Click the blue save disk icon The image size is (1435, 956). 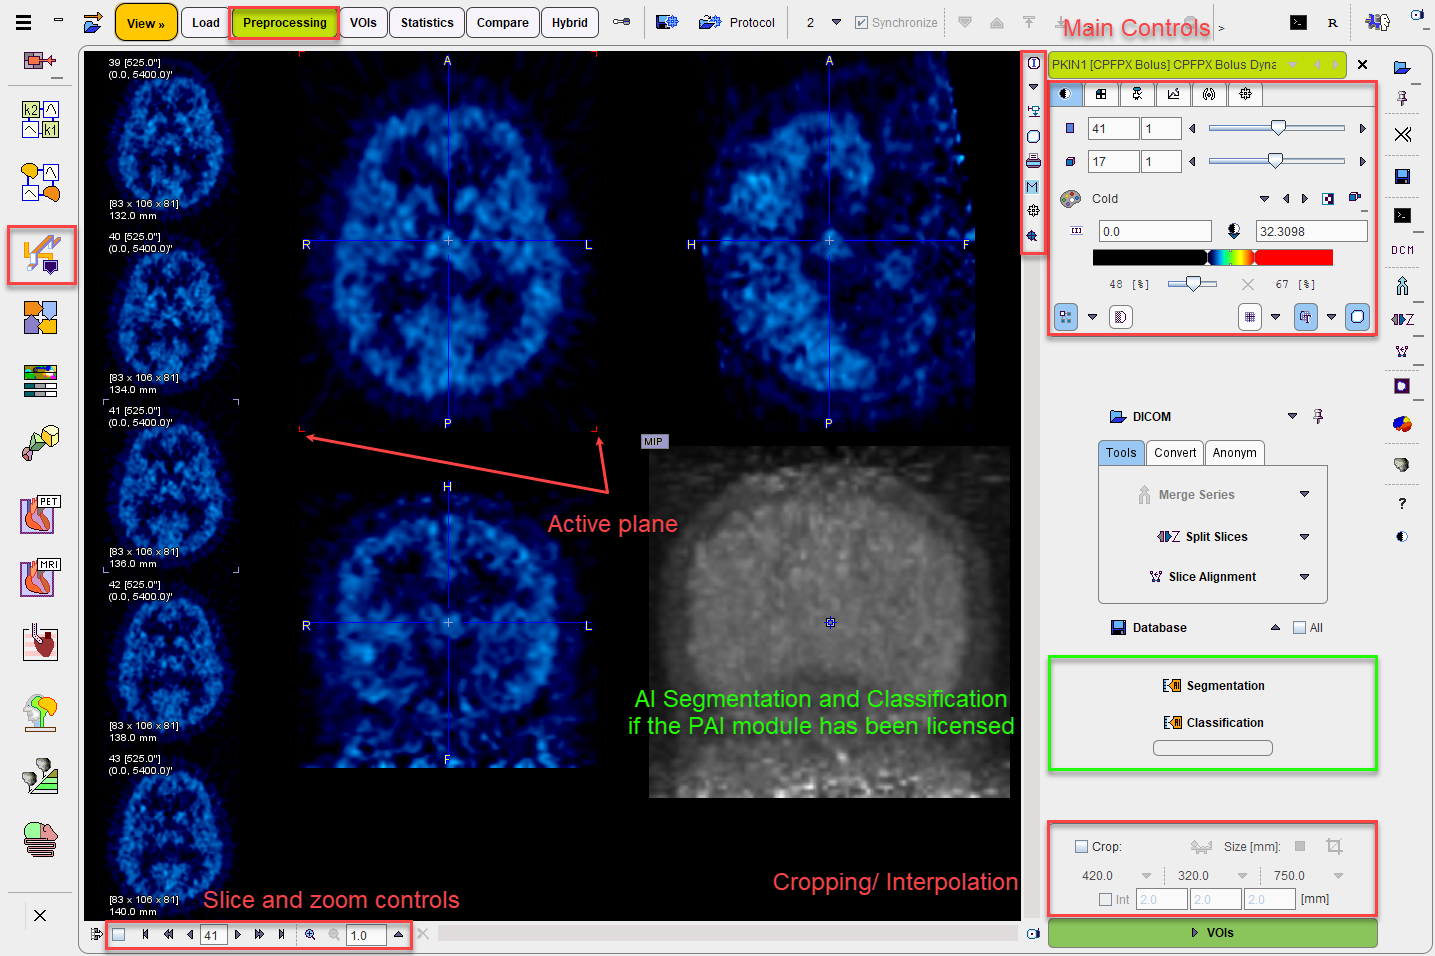pyautogui.click(x=1402, y=177)
